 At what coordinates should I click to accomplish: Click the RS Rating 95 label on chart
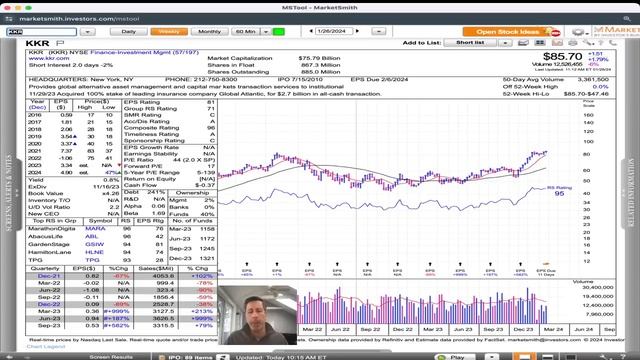(559, 191)
